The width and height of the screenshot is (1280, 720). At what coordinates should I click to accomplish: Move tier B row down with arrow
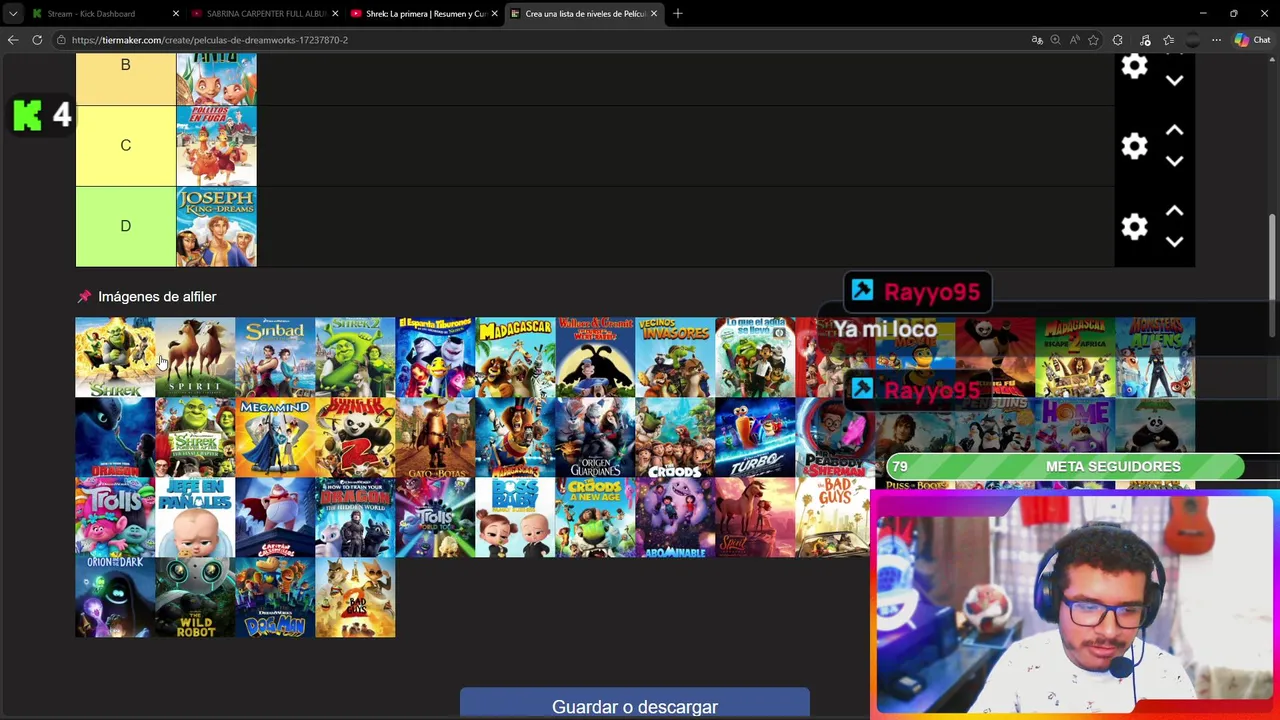1175,80
